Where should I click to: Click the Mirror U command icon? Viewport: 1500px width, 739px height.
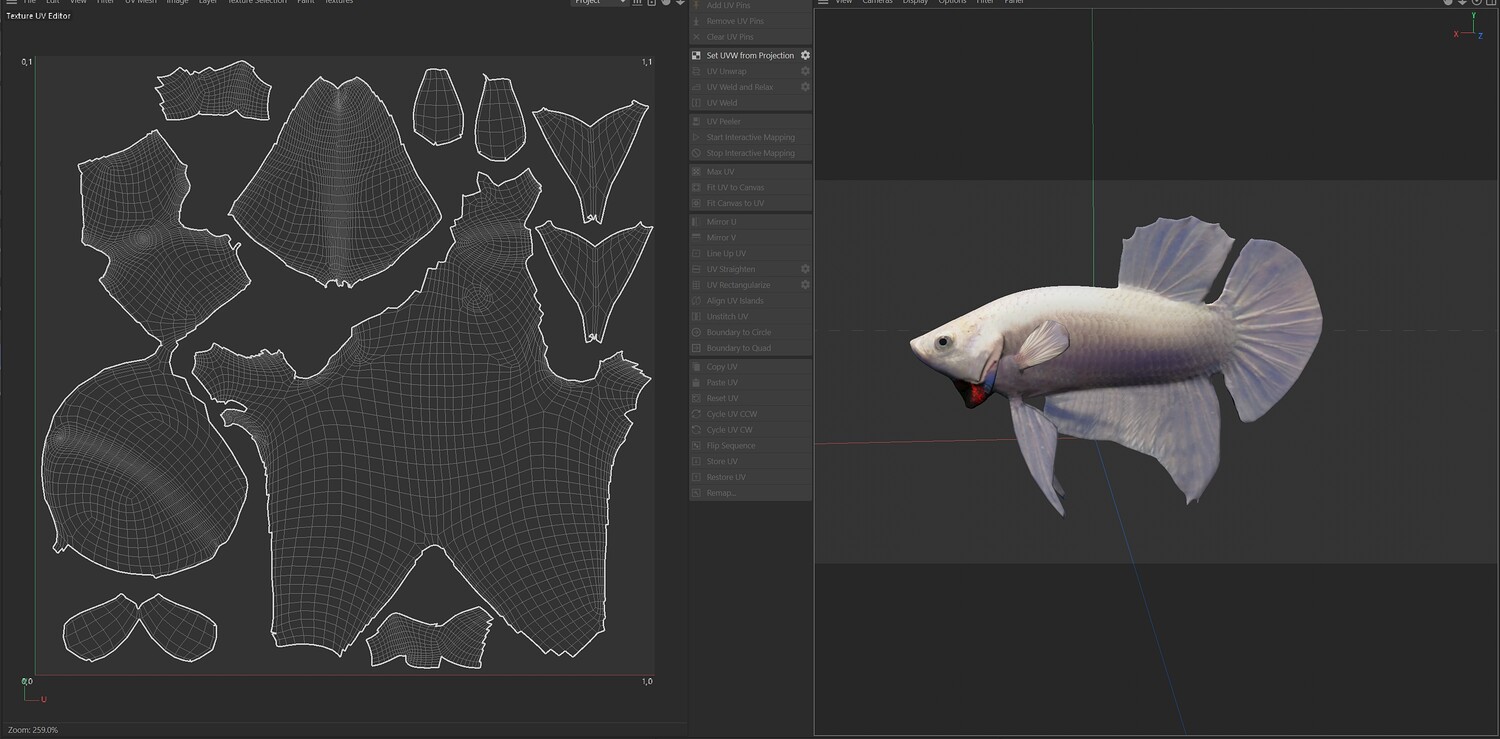pos(696,222)
